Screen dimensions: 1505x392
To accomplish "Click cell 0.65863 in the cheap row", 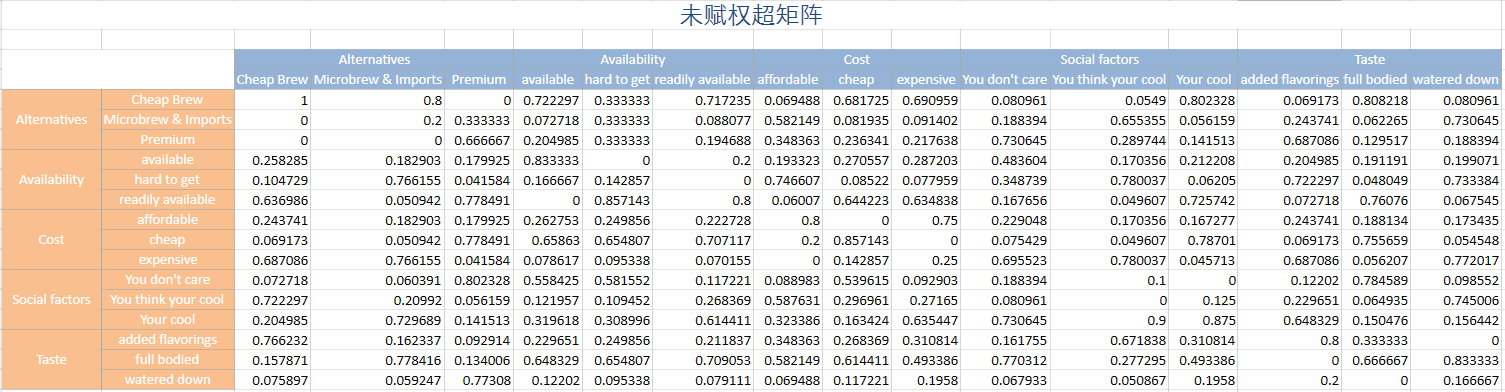I will point(548,240).
